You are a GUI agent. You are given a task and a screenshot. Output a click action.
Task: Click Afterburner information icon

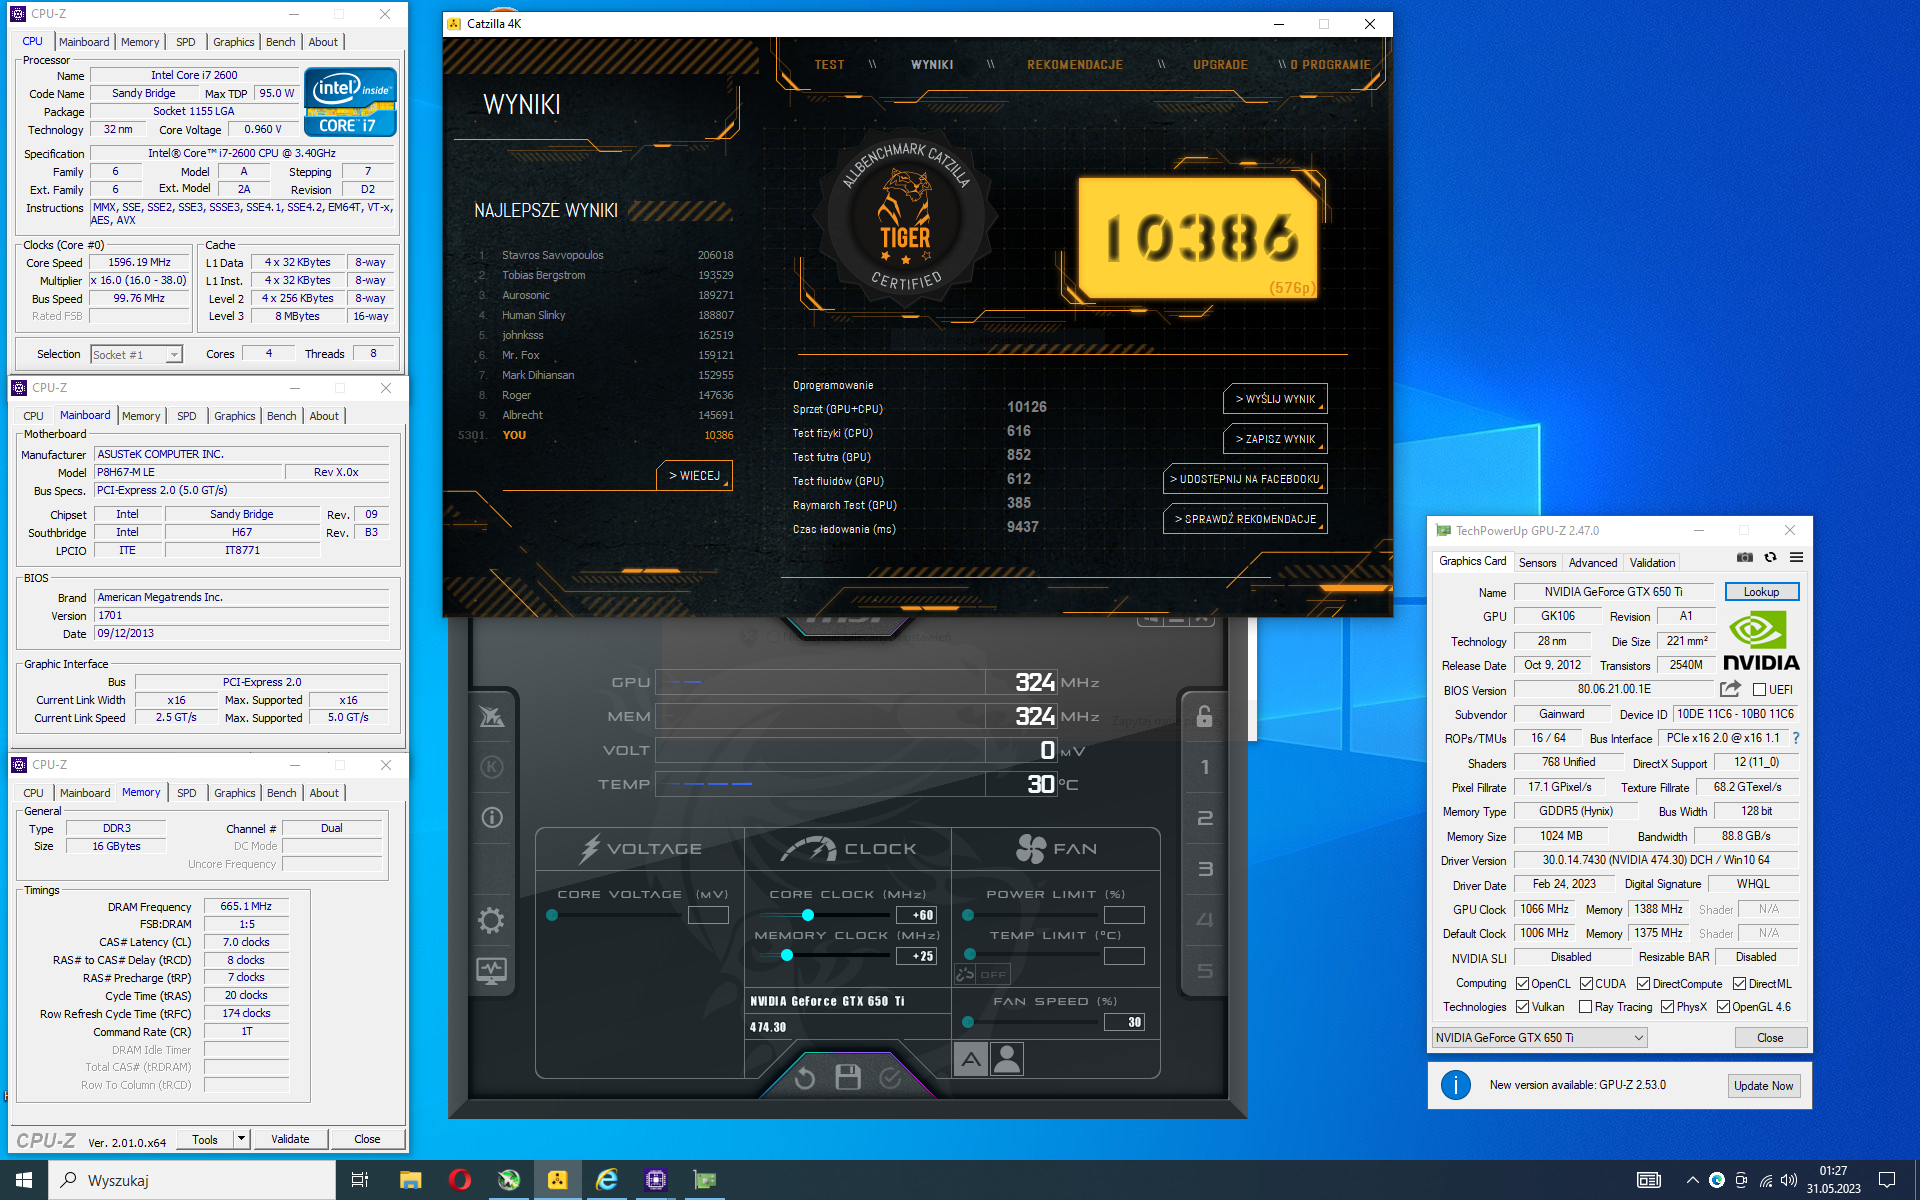click(x=491, y=817)
